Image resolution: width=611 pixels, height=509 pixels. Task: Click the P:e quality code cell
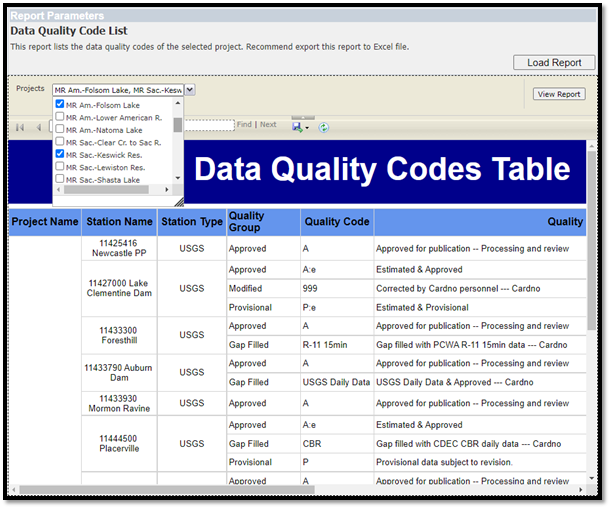point(337,308)
